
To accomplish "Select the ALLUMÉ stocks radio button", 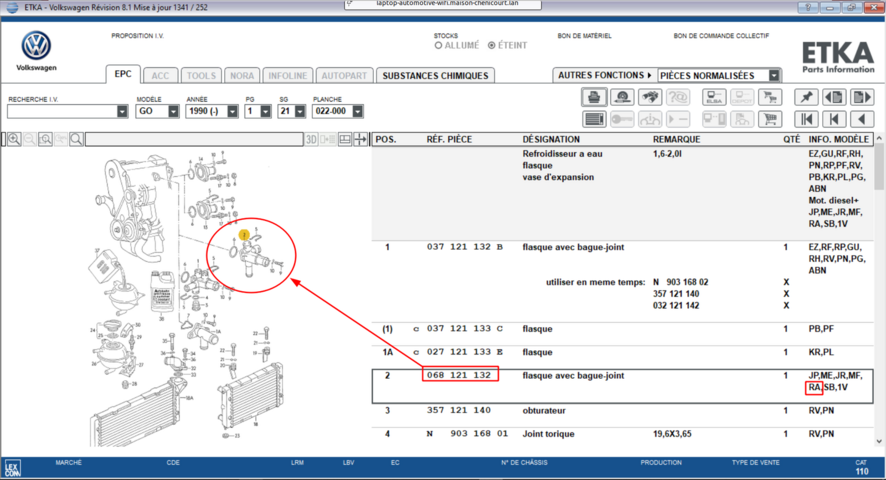I will 438,45.
